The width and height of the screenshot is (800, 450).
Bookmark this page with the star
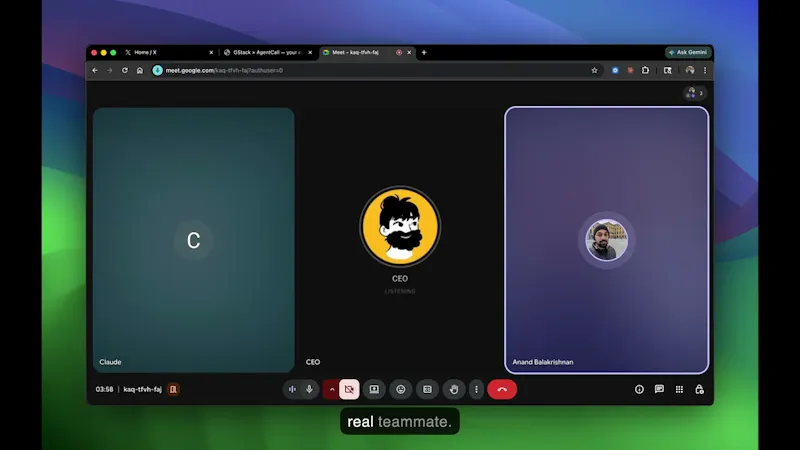point(594,70)
